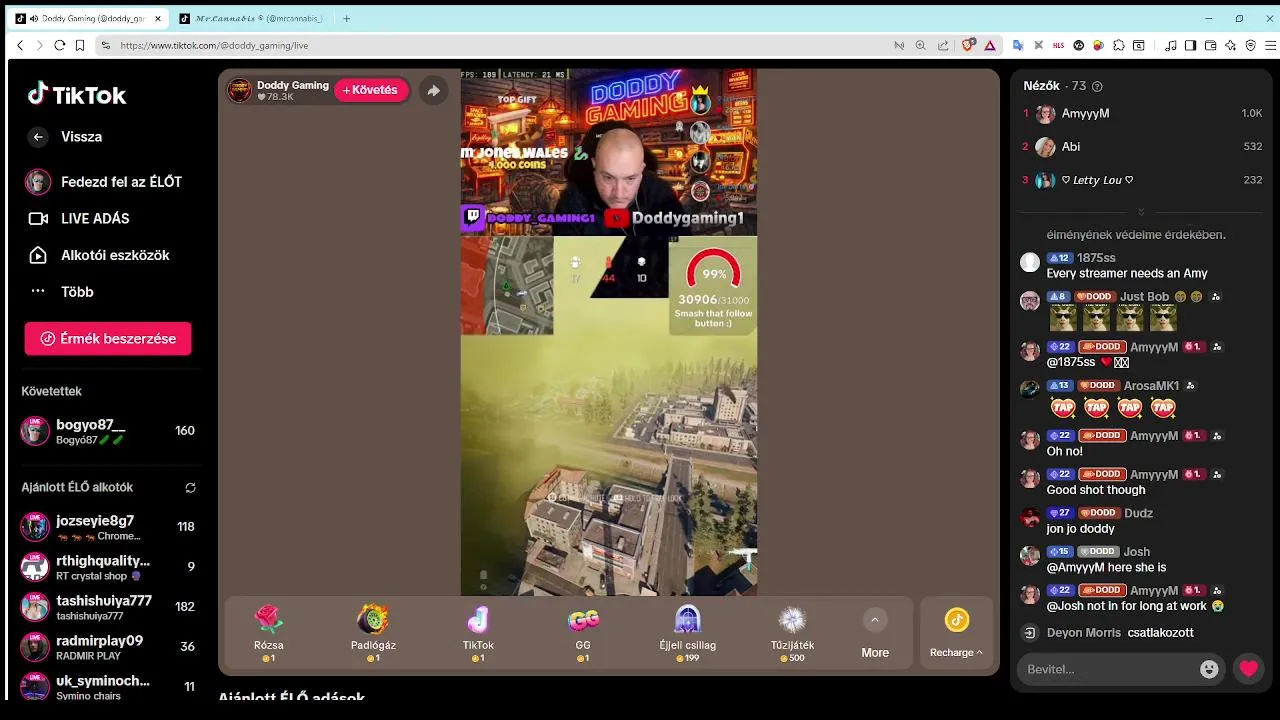Close the Doddy Gaming browser tab
This screenshot has height=720, width=1280.
(157, 18)
